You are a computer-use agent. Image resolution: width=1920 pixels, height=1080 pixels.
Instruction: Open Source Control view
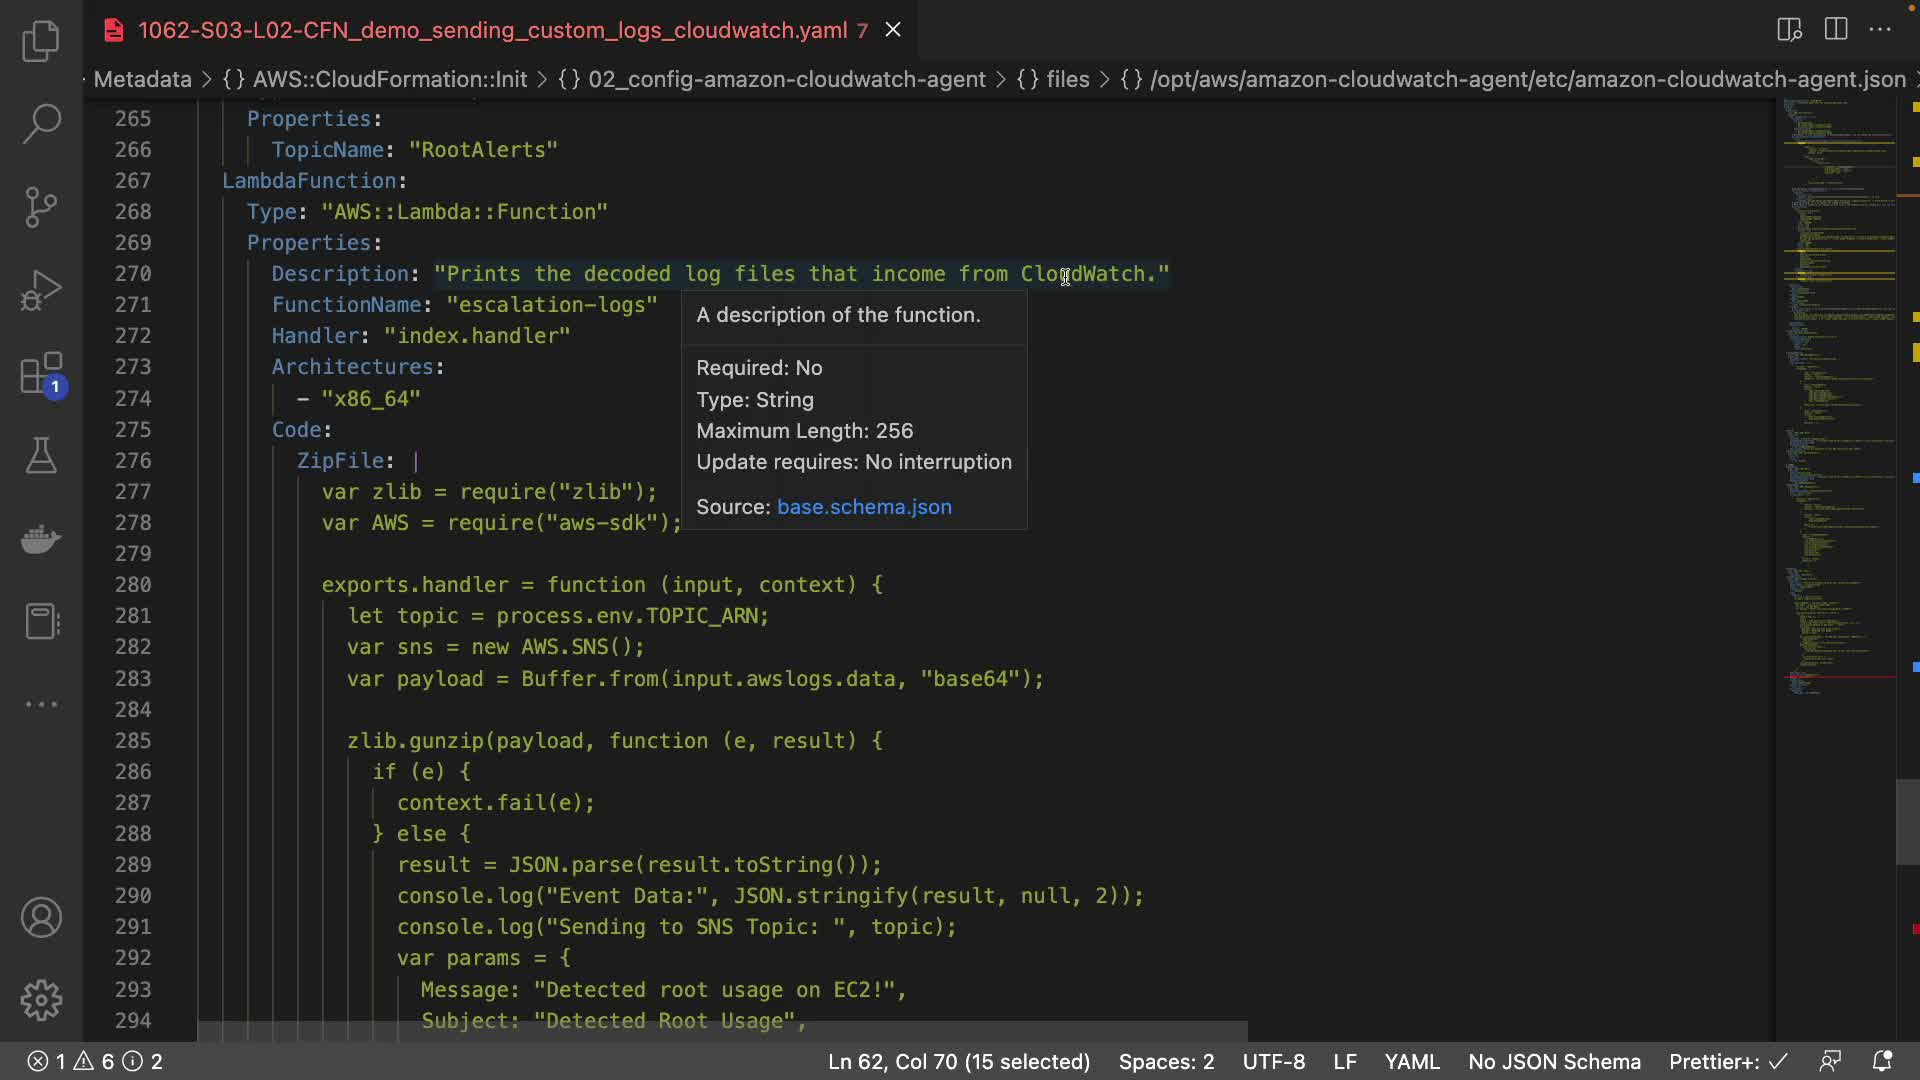41,207
